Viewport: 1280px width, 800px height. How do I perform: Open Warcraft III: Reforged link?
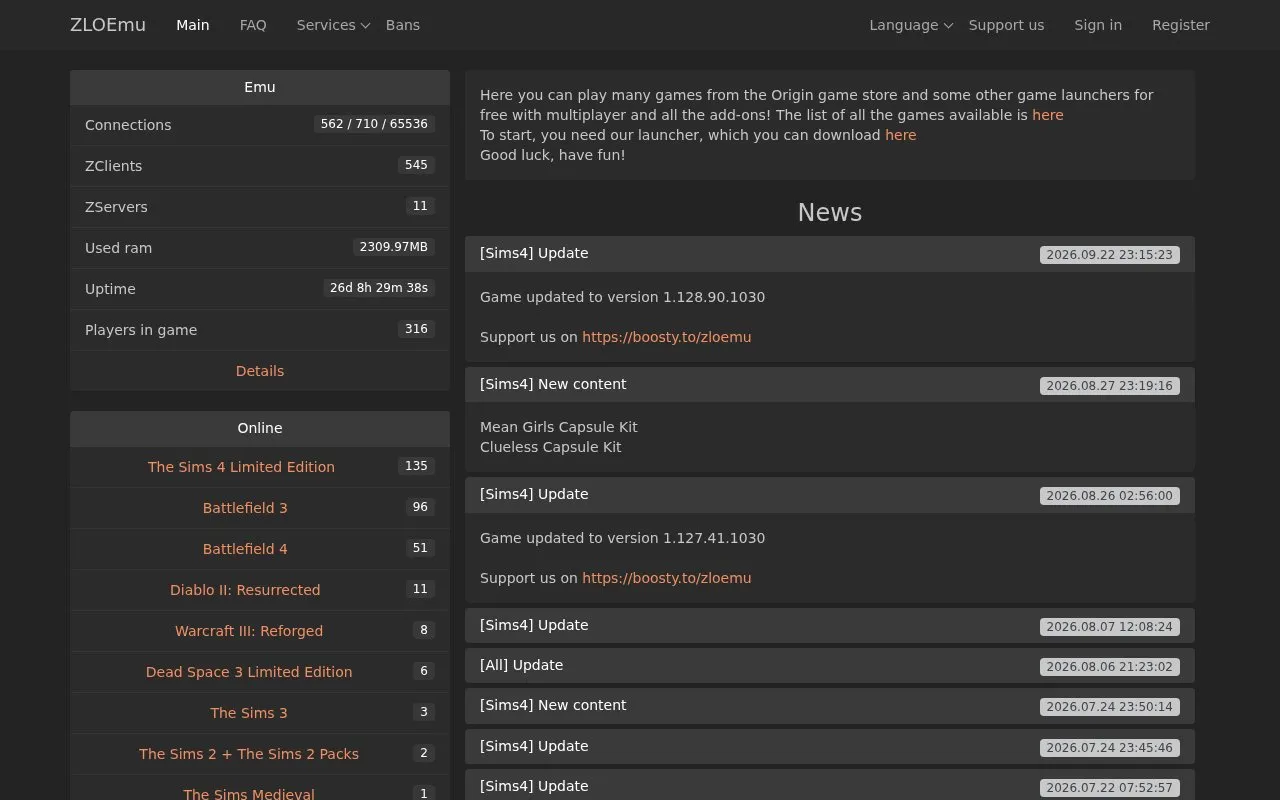tap(249, 631)
